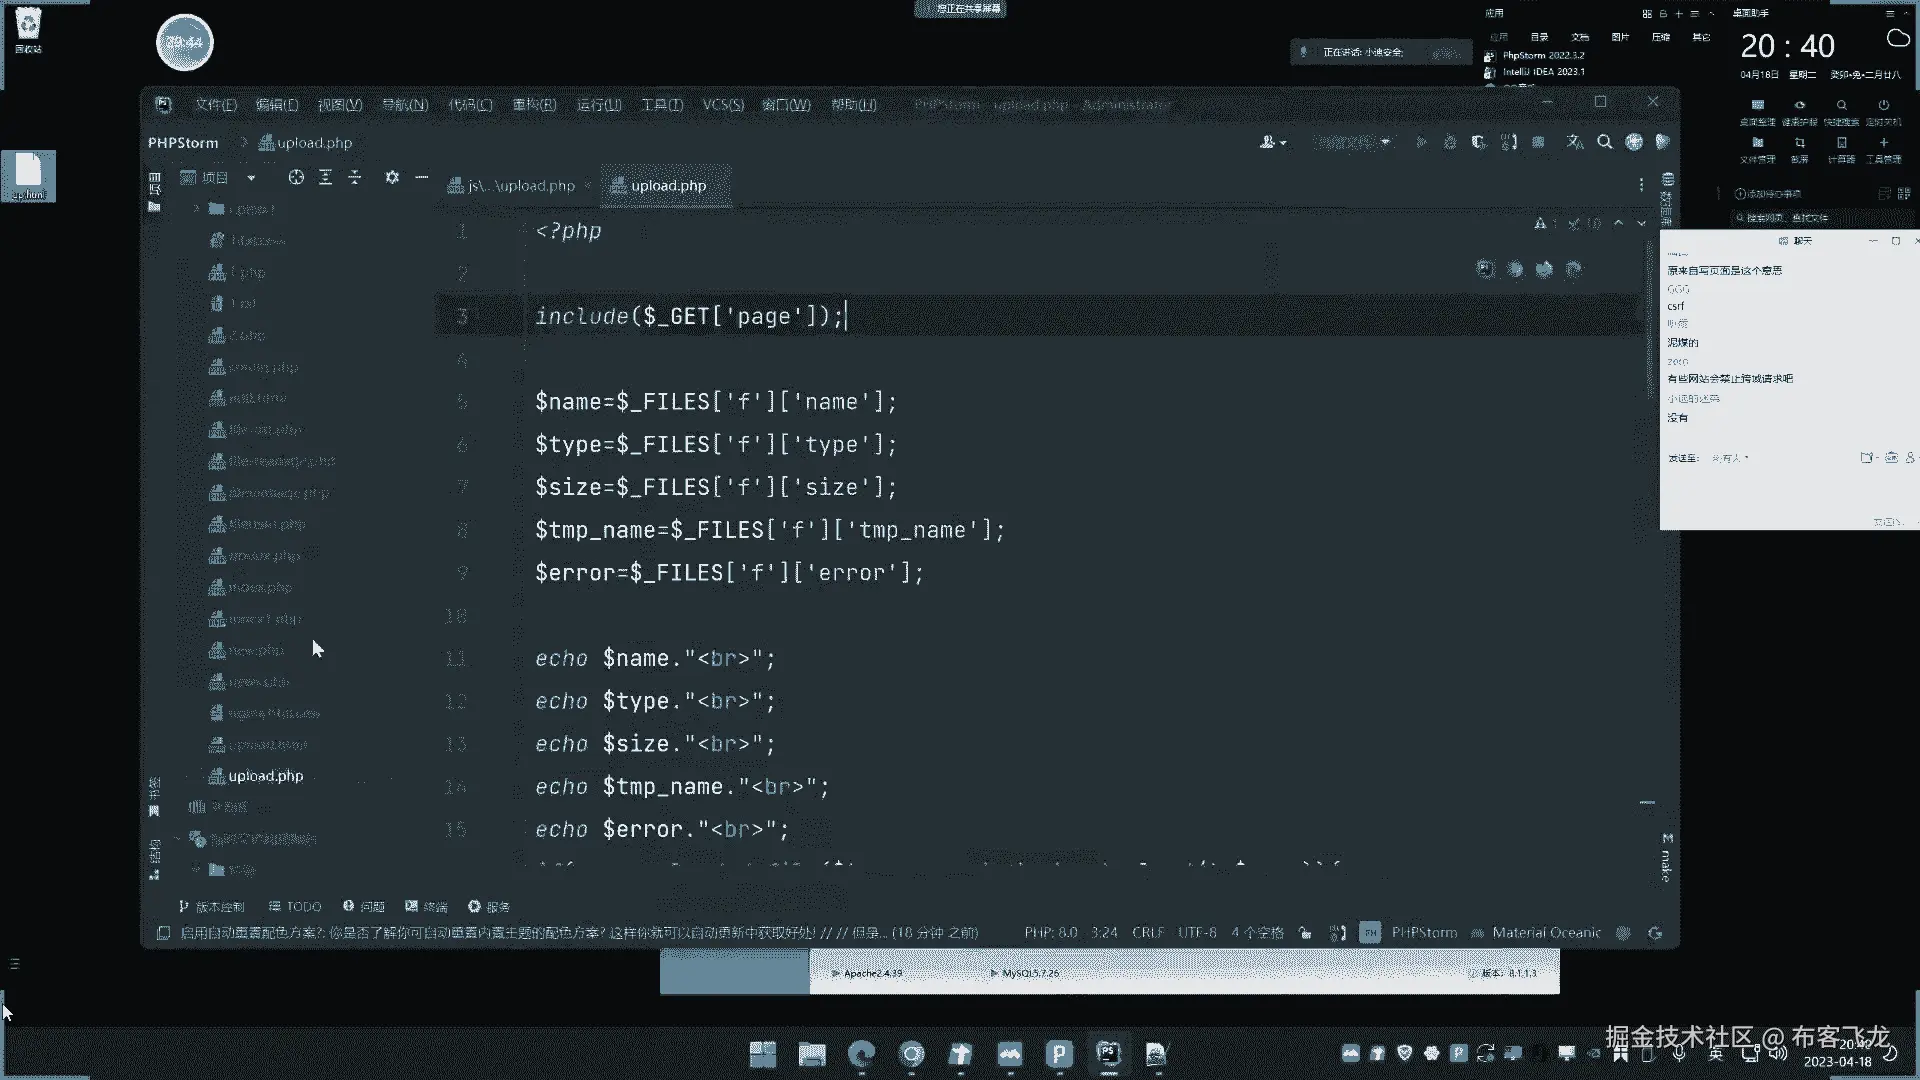Open the TODO tool window button
The height and width of the screenshot is (1080, 1920).
pos(295,907)
